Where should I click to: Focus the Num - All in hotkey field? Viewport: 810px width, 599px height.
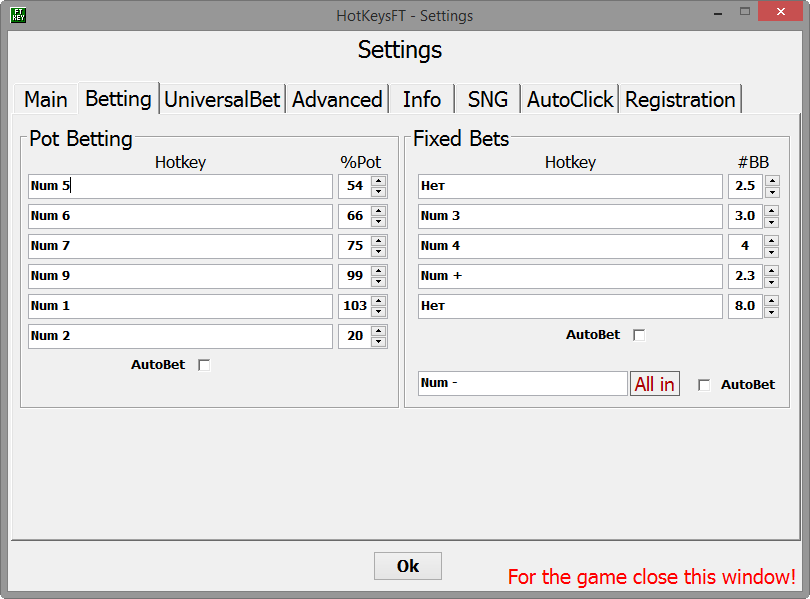pos(523,384)
